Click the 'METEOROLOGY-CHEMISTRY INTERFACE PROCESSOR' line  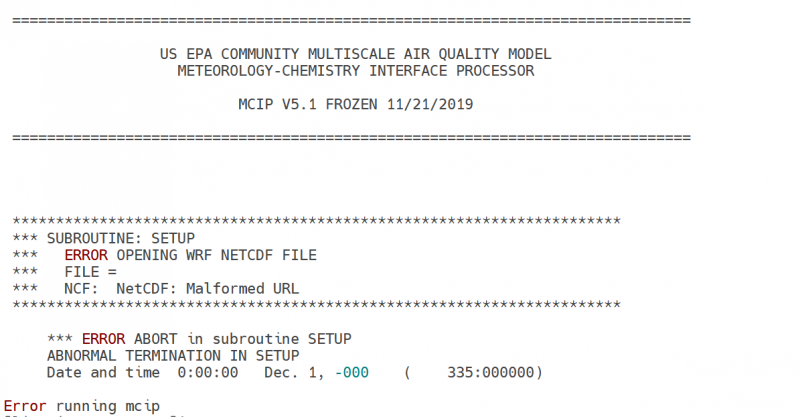click(355, 71)
